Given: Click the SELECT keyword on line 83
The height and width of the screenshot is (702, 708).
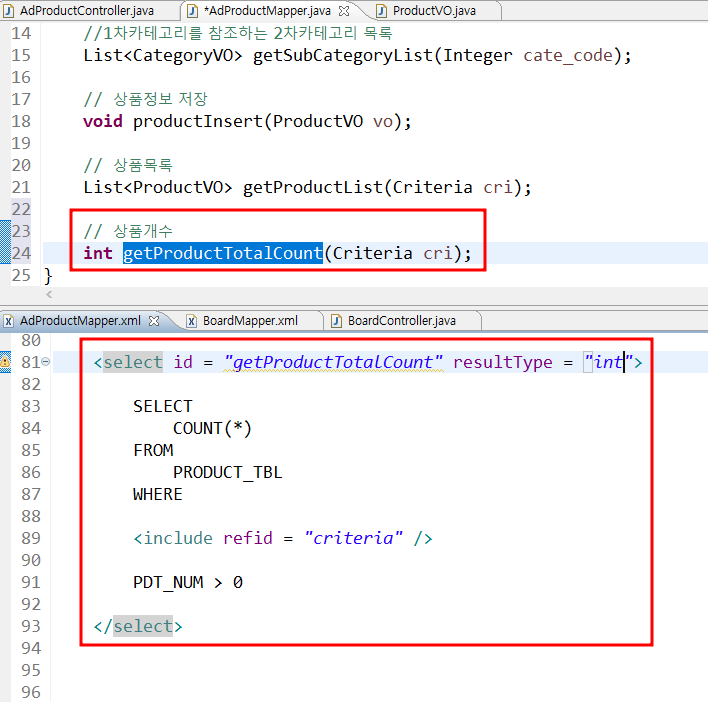Looking at the screenshot, I should point(163,406).
